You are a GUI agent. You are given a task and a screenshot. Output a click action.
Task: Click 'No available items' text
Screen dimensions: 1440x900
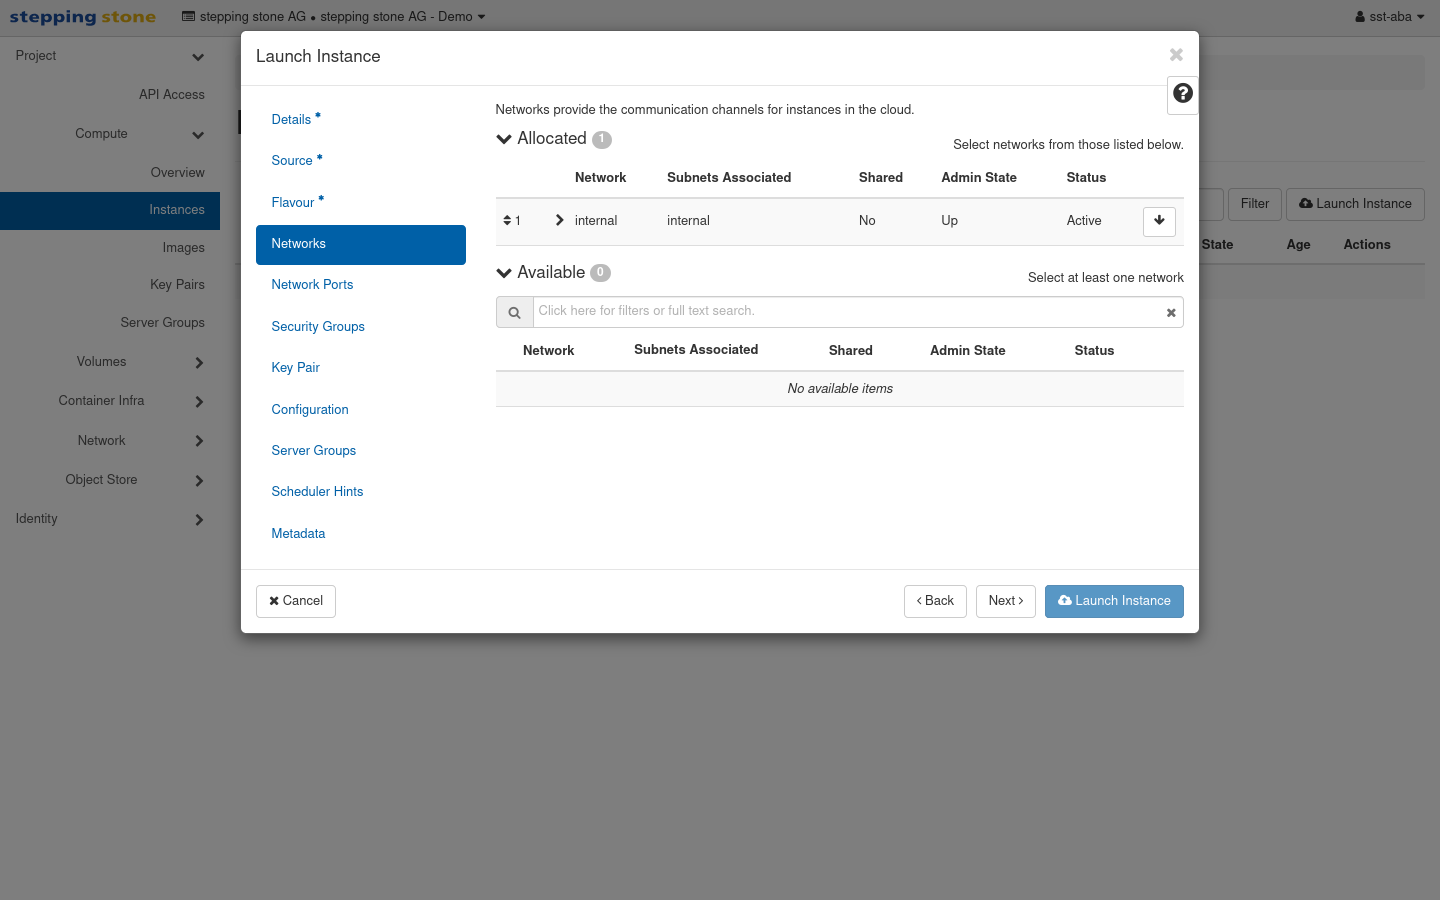coord(840,389)
